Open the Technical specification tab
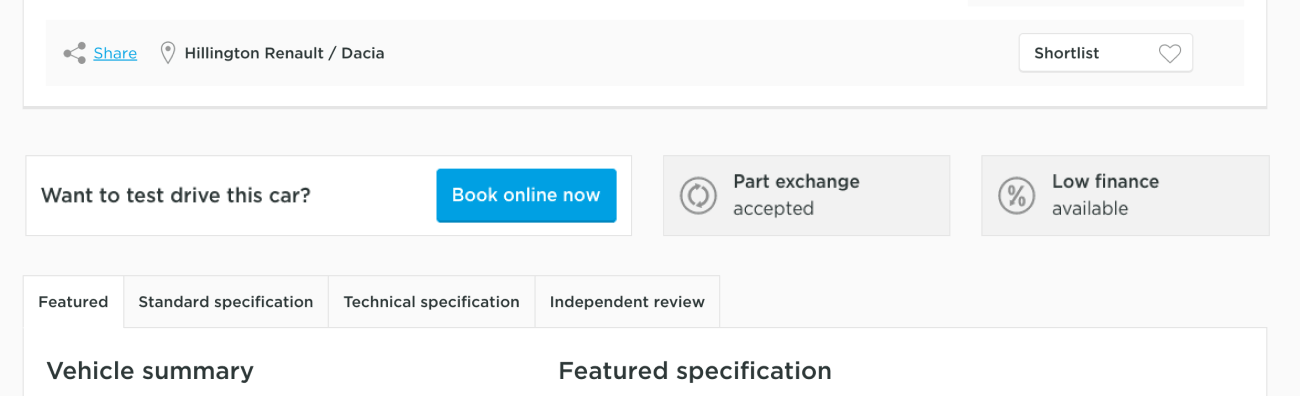 click(432, 302)
